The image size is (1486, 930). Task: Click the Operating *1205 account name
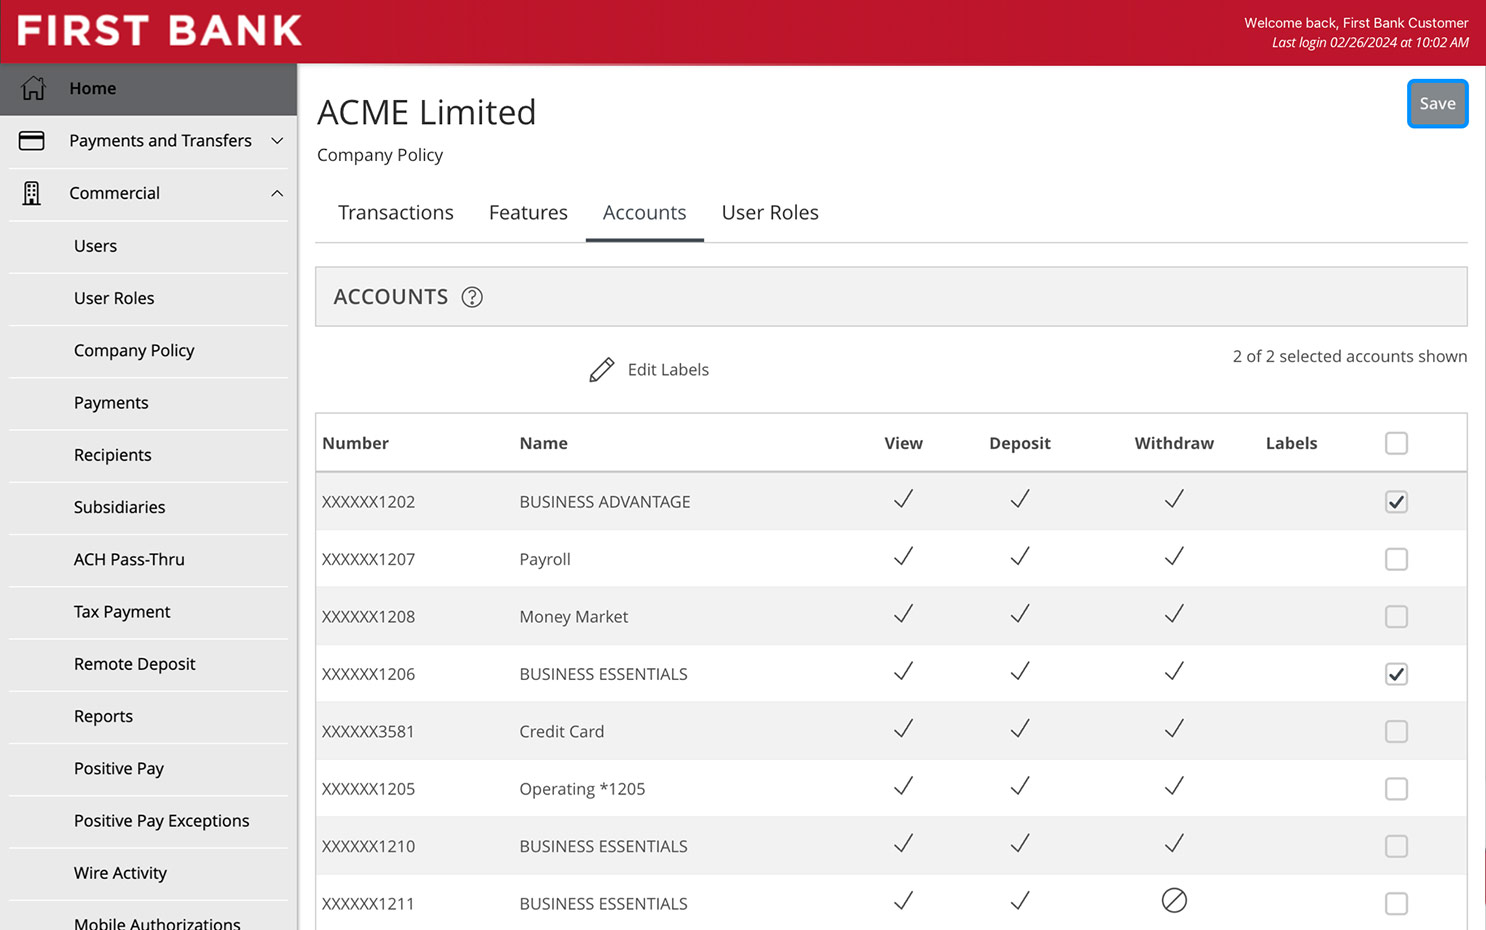(x=582, y=789)
